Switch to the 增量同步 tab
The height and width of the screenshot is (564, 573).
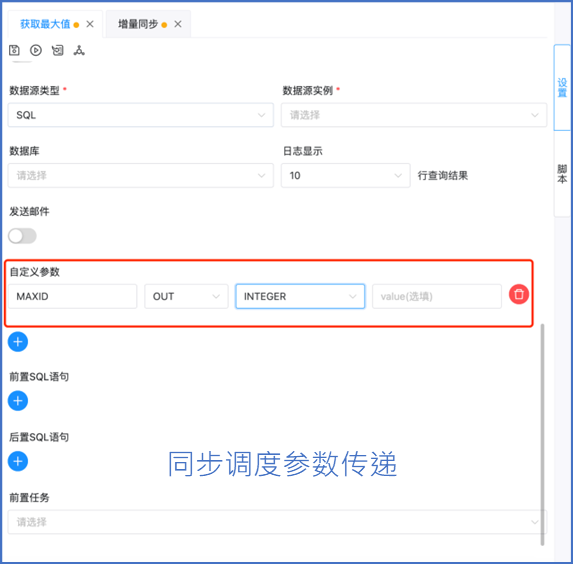[x=138, y=24]
